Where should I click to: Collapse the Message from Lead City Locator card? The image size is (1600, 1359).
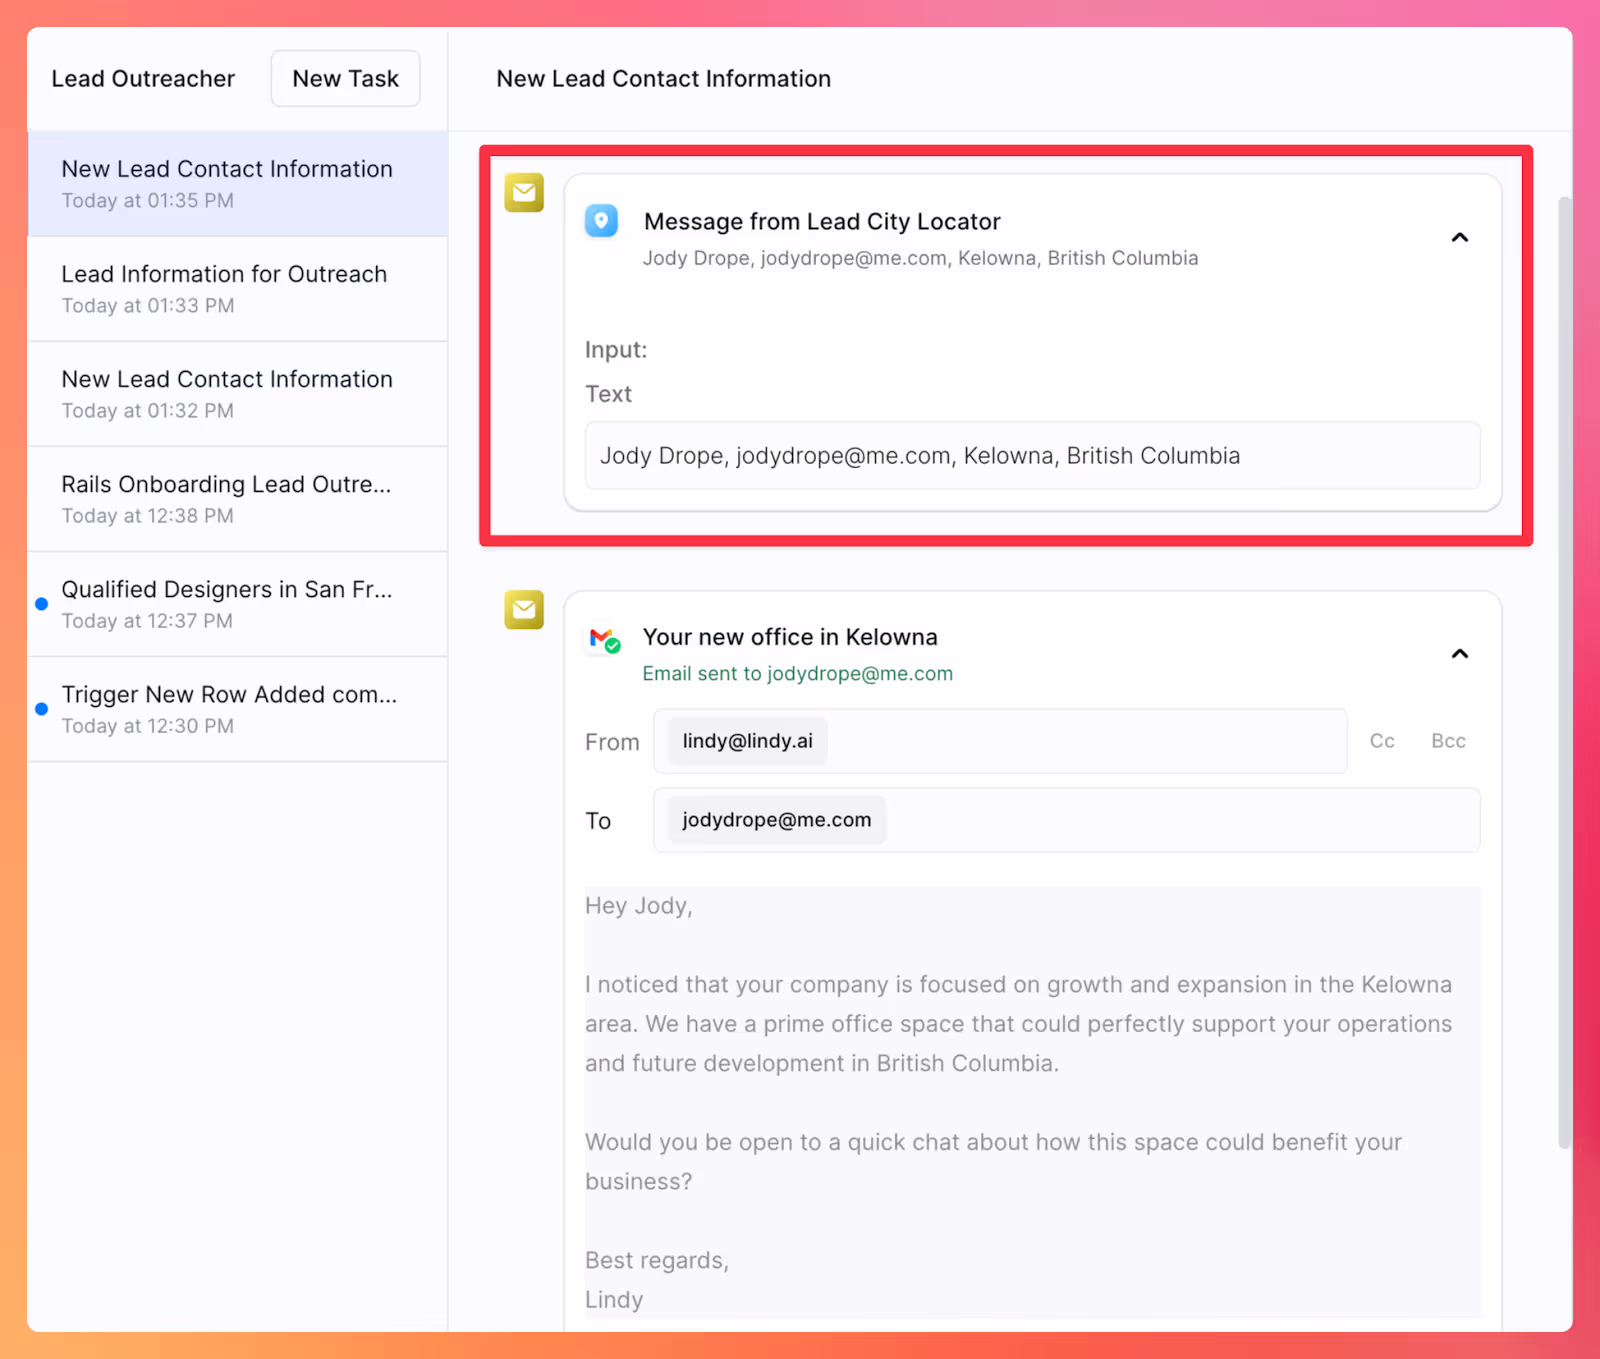(x=1460, y=238)
